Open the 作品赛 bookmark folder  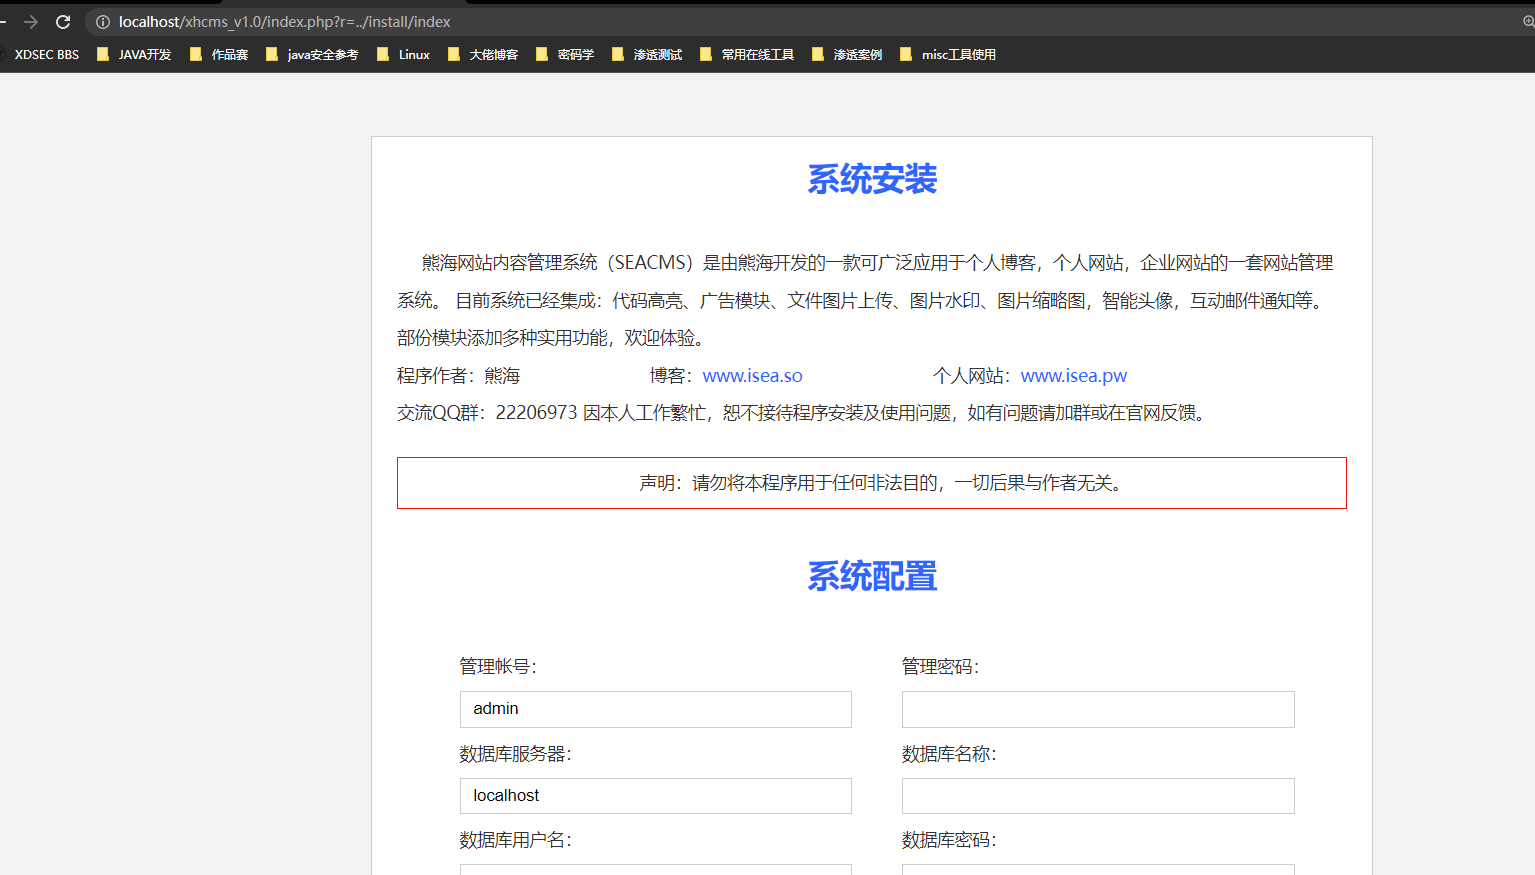pos(219,55)
